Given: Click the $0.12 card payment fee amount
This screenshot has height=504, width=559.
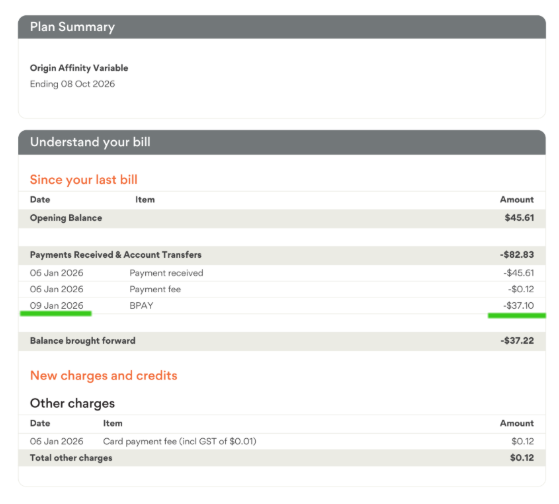Looking at the screenshot, I should (x=523, y=441).
